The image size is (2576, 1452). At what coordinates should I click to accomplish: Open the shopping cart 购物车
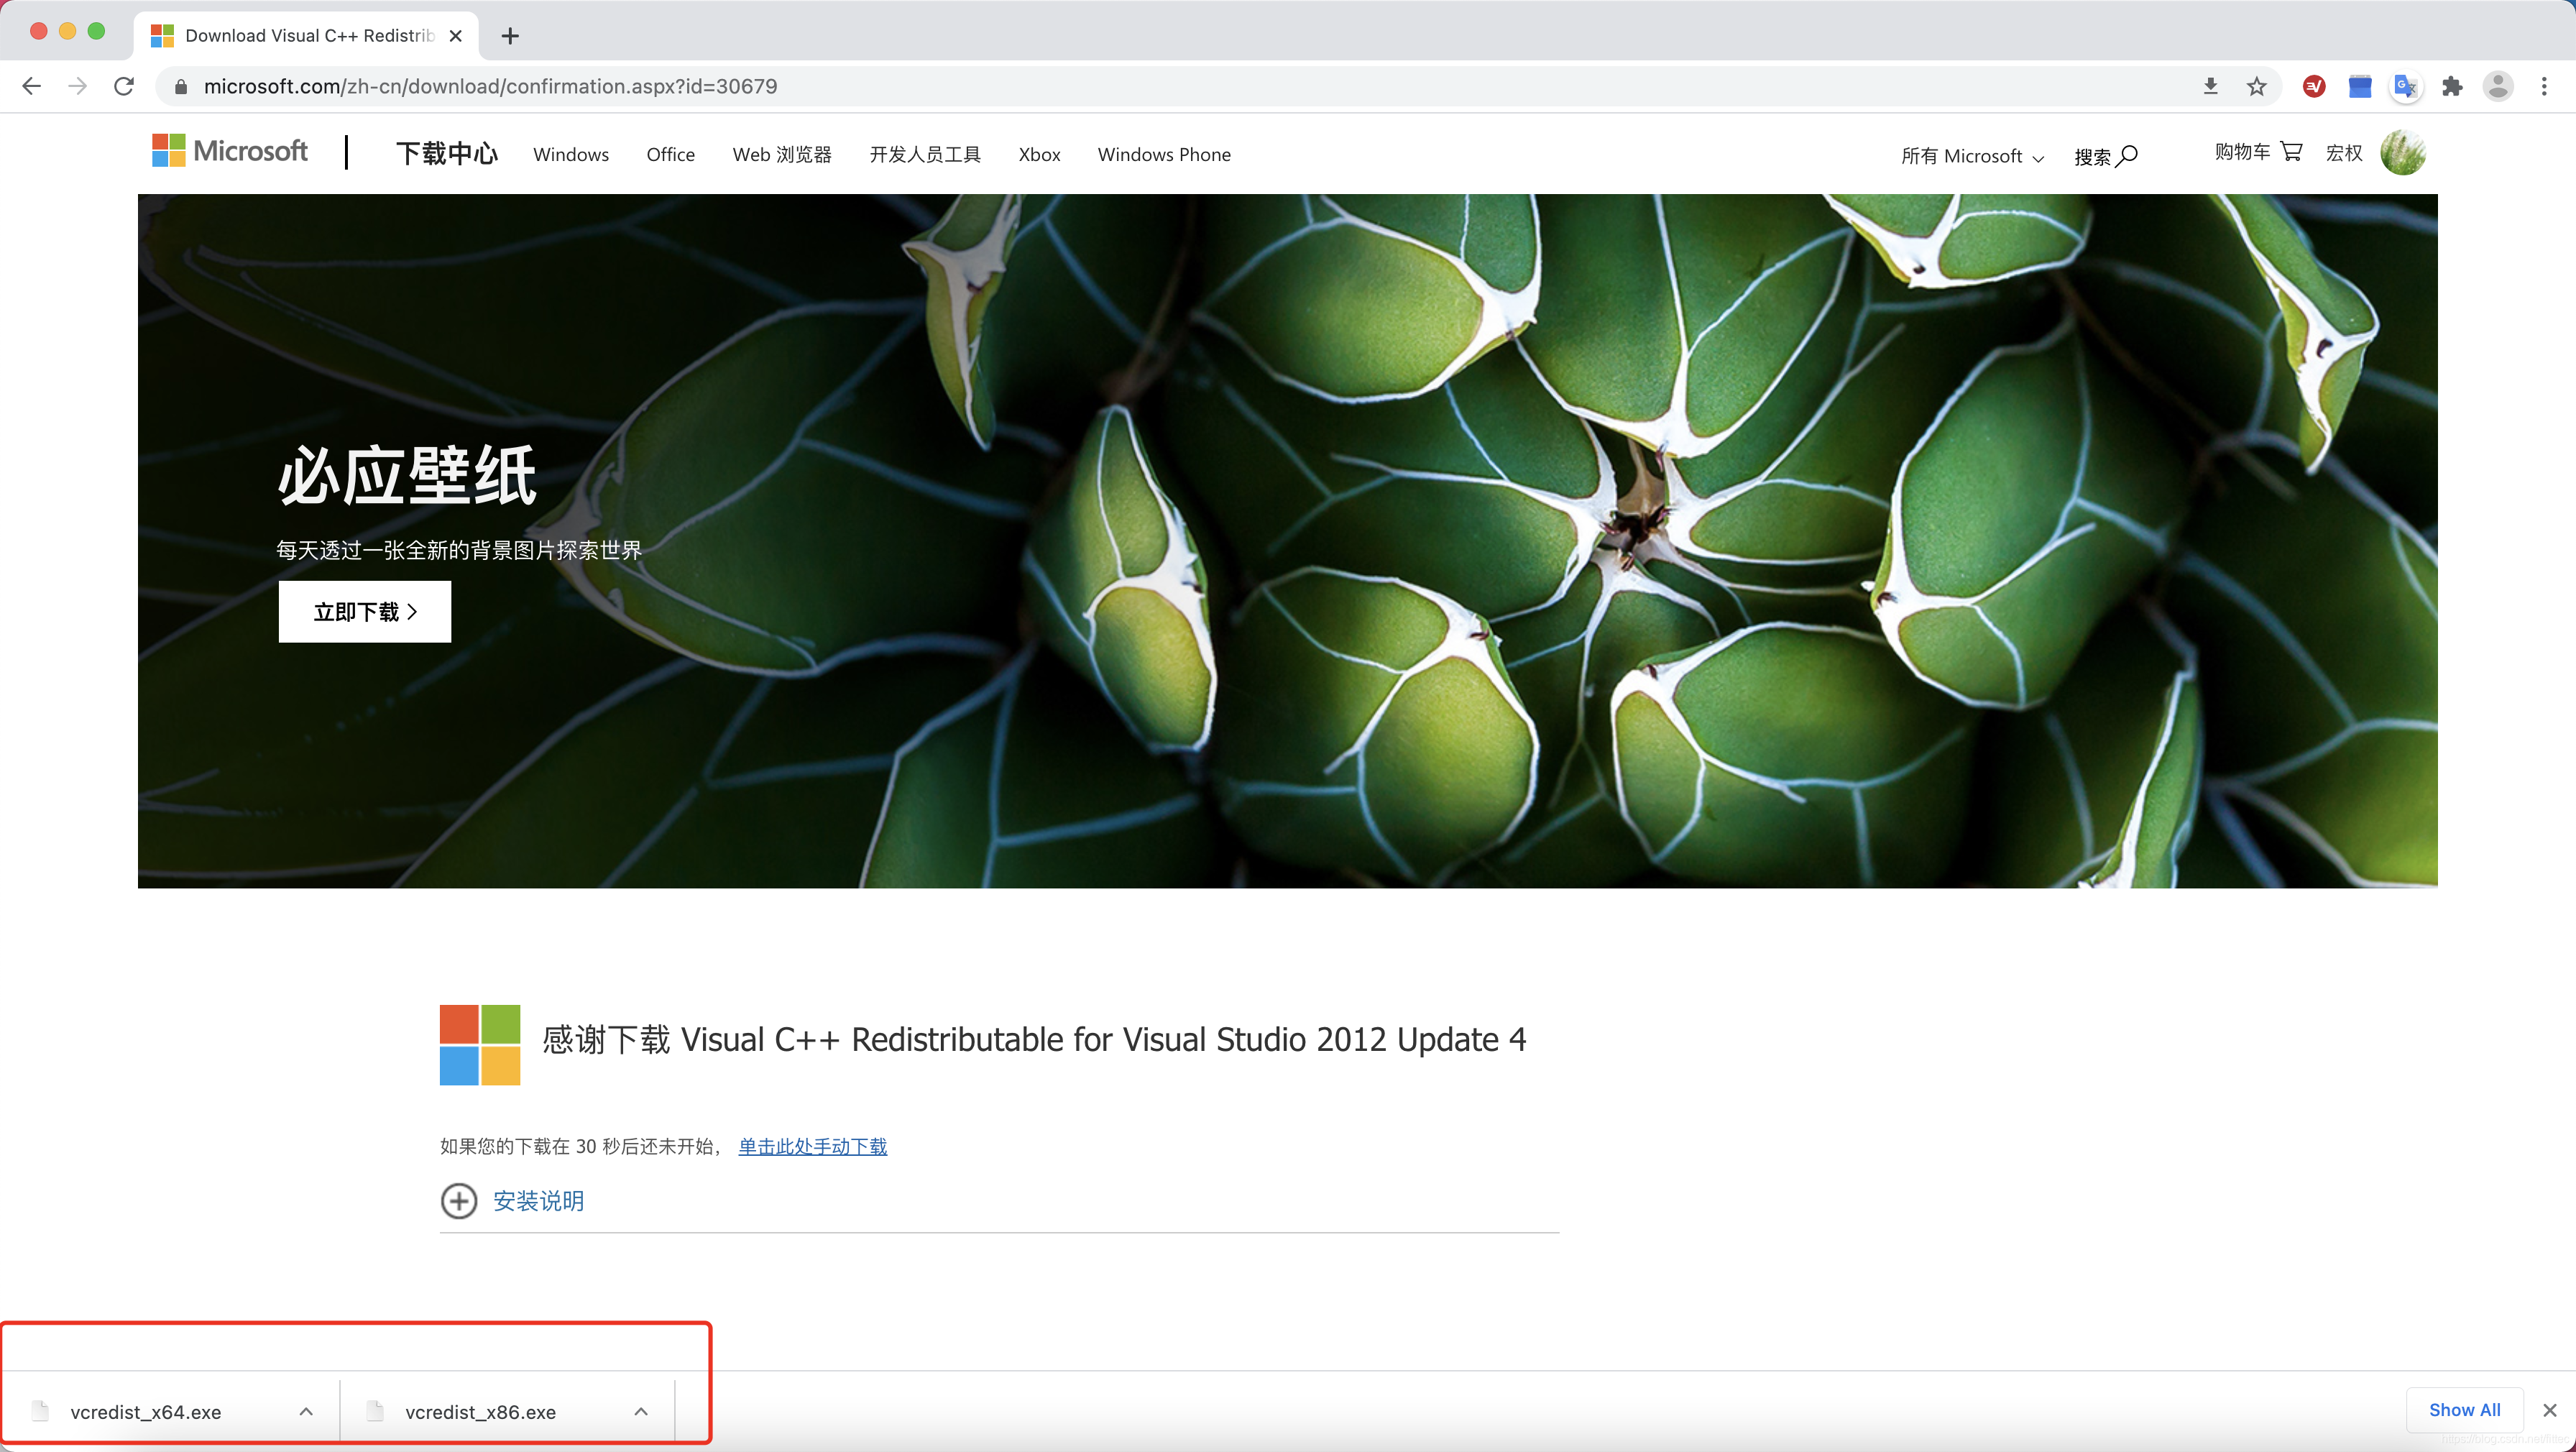2259,151
